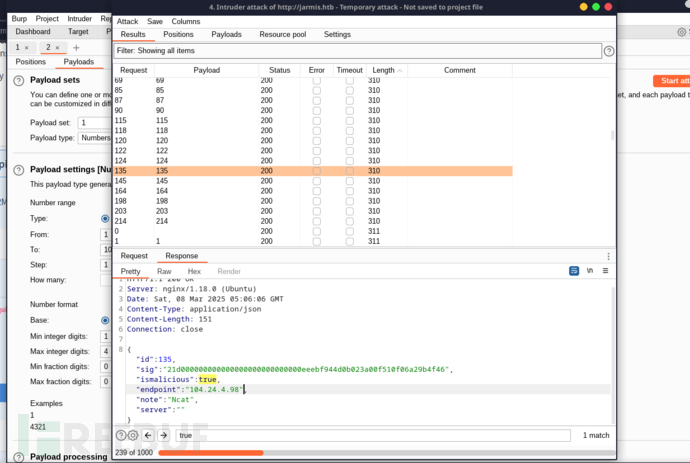Image resolution: width=690 pixels, height=463 pixels.
Task: Sort results by Payload column header
Action: click(x=206, y=70)
